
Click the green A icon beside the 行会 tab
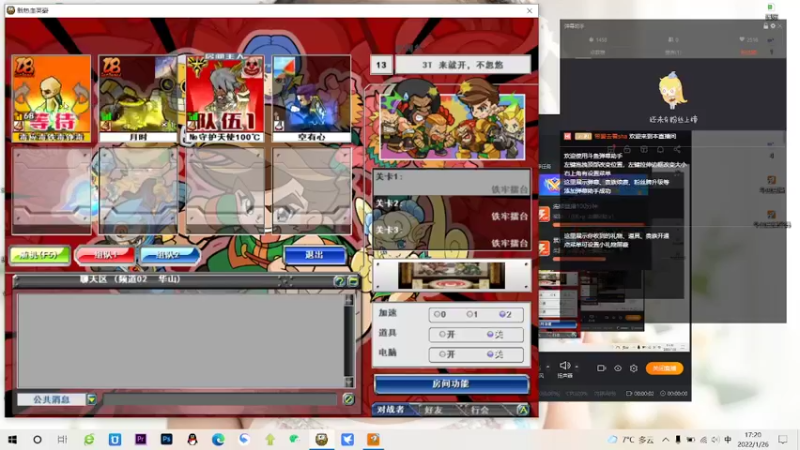[522, 409]
